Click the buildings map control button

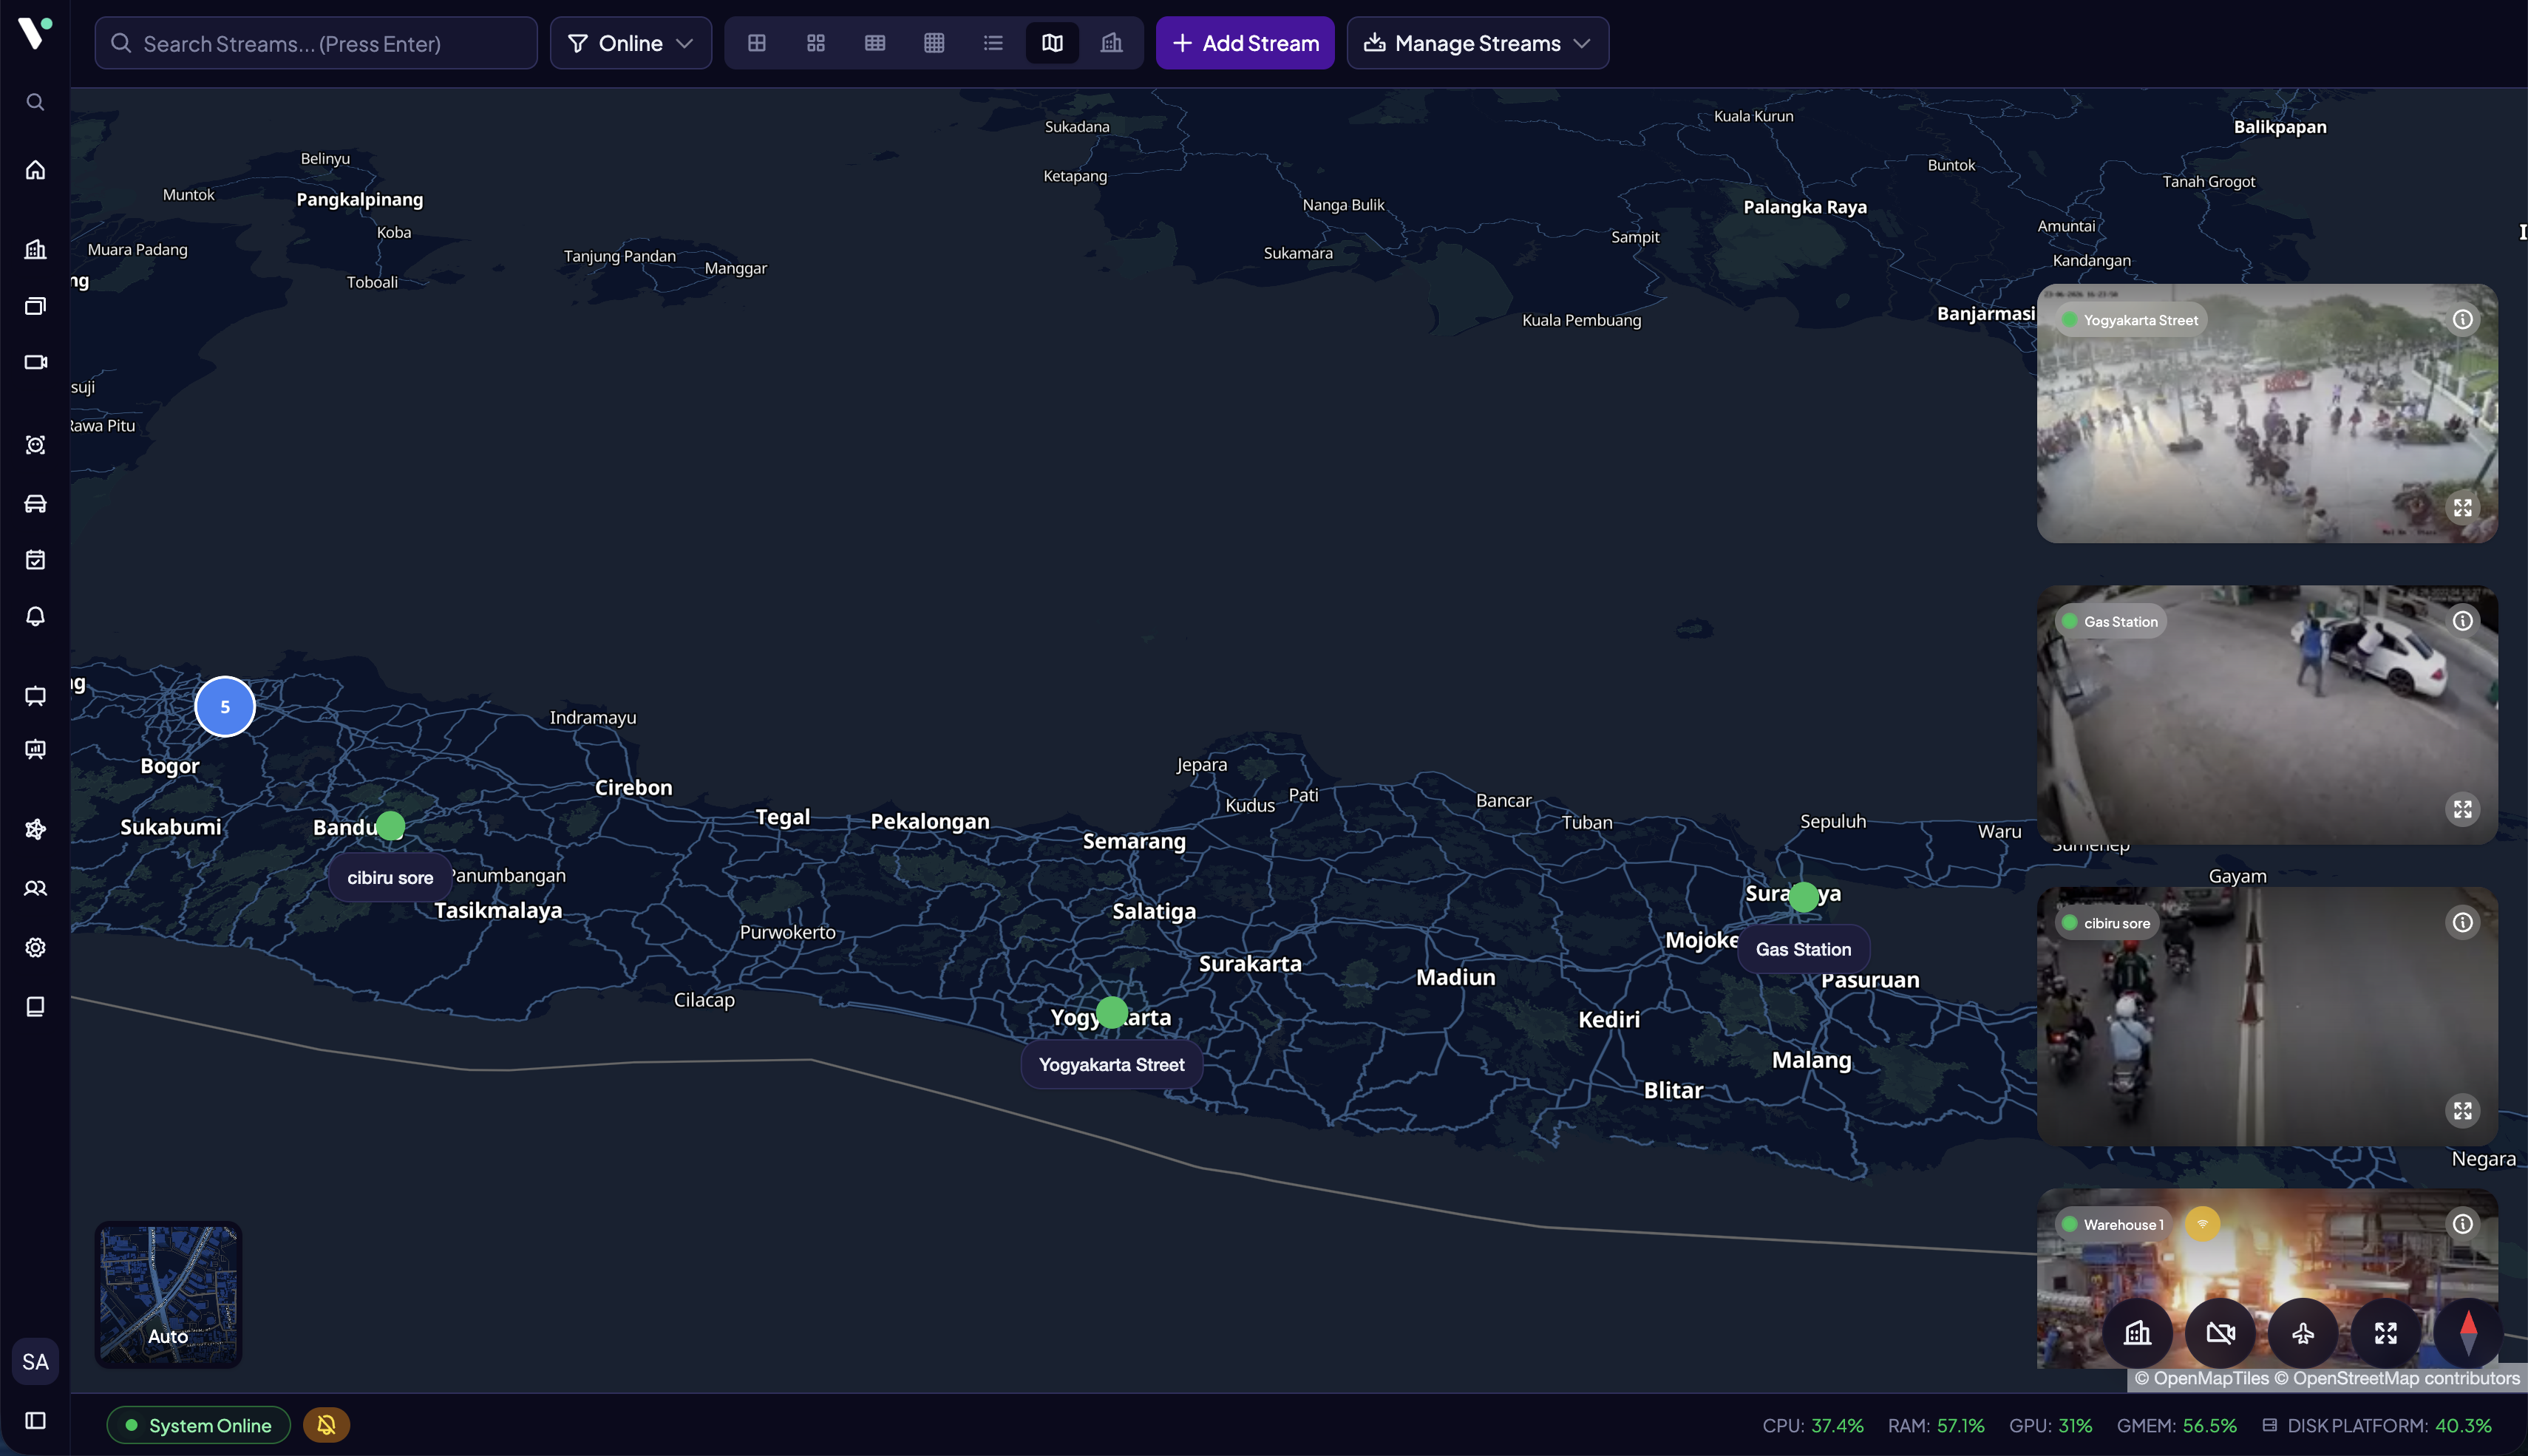(2137, 1333)
